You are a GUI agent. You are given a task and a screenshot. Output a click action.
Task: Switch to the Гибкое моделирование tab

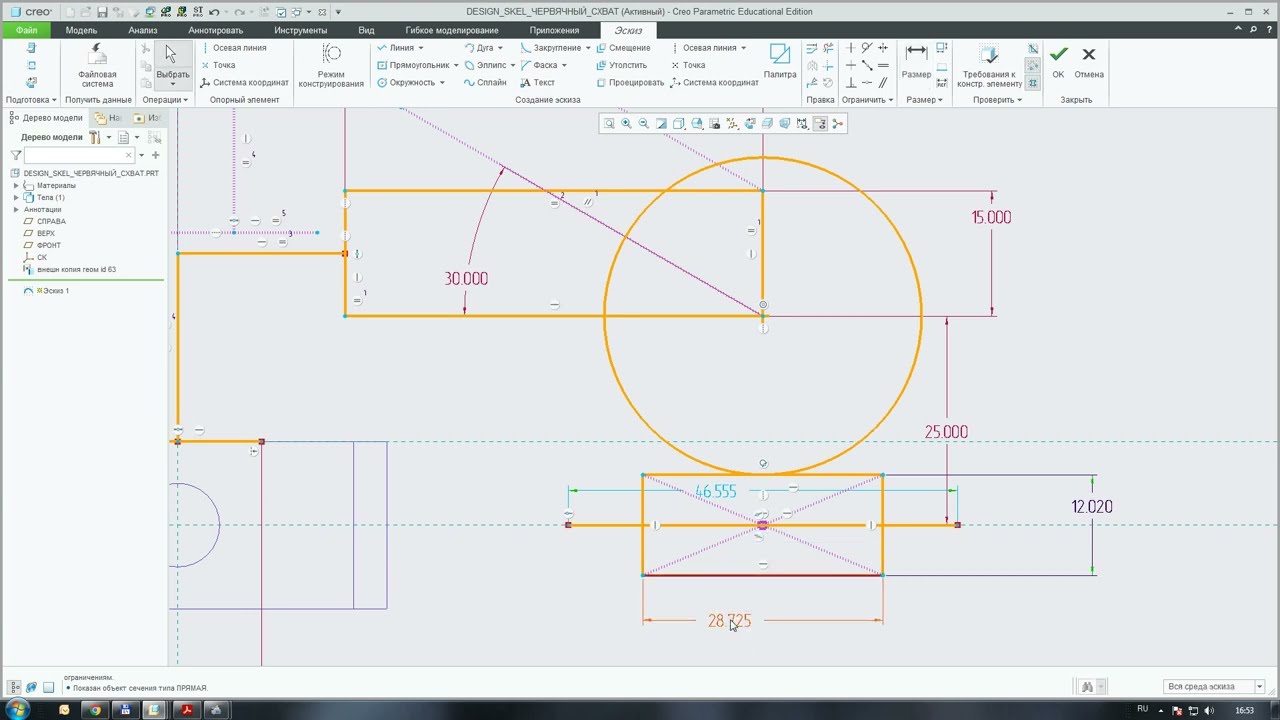452,30
